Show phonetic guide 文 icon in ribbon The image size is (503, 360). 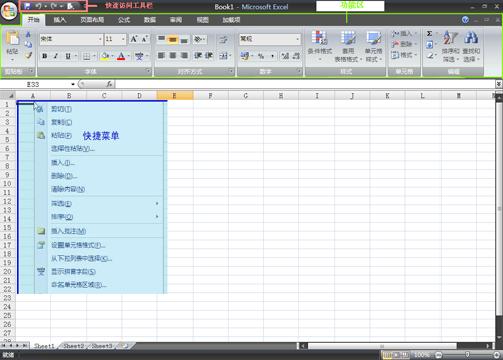139,56
